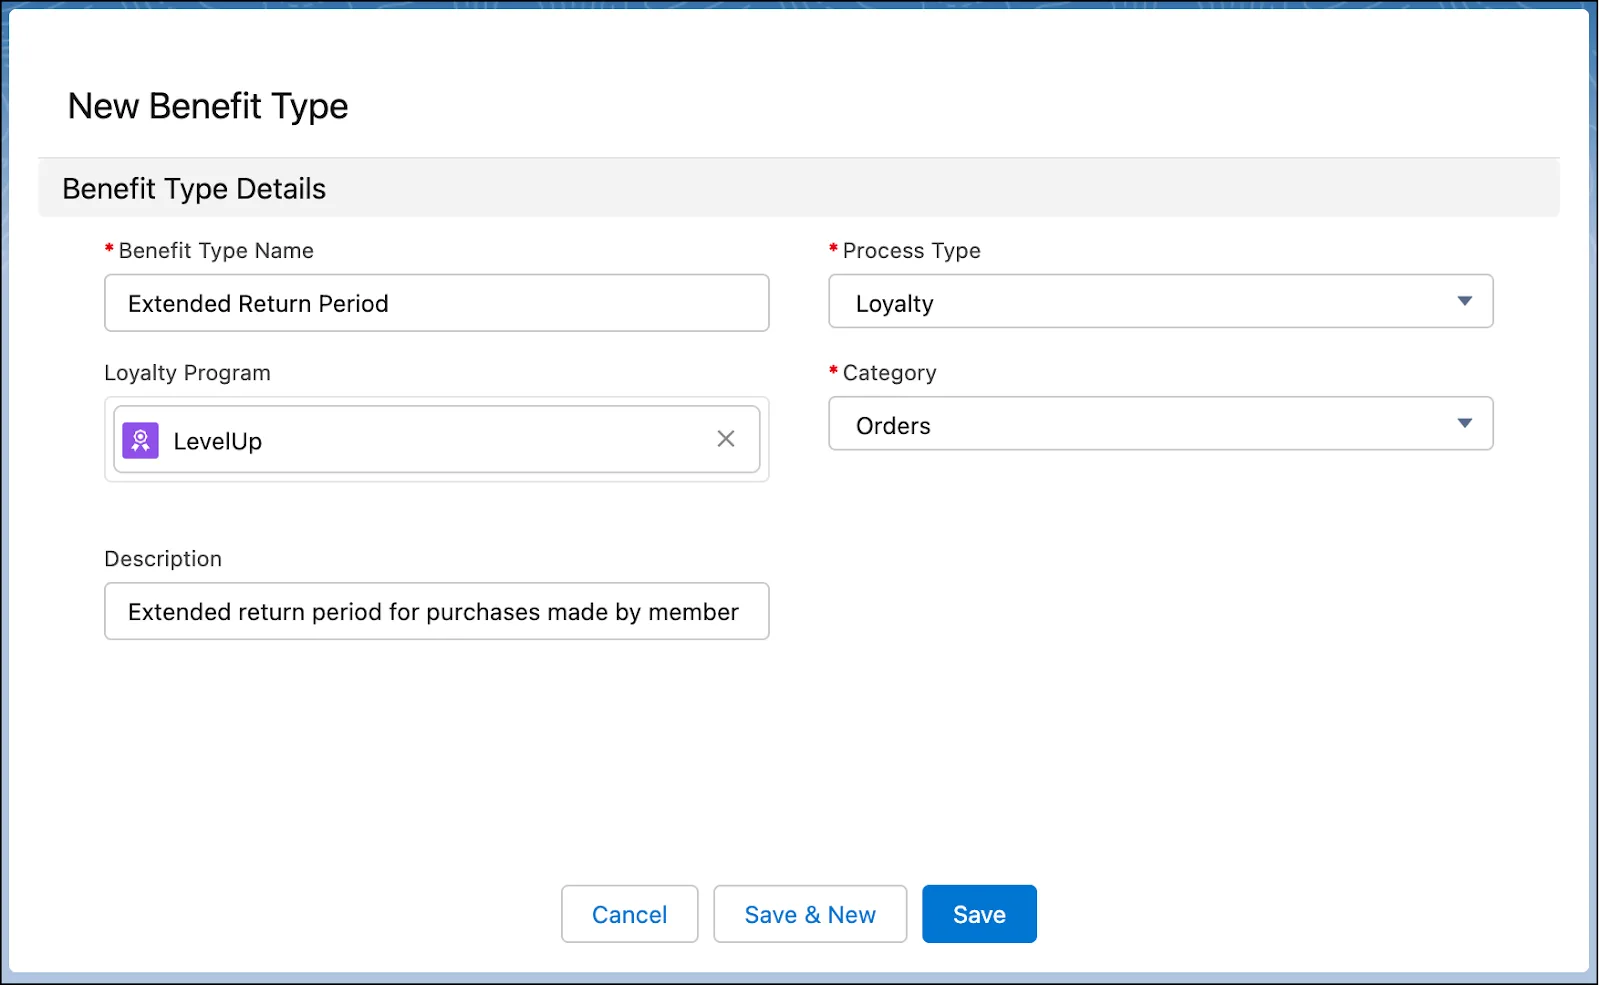Click Save & New
This screenshot has width=1600, height=985.
coord(810,913)
